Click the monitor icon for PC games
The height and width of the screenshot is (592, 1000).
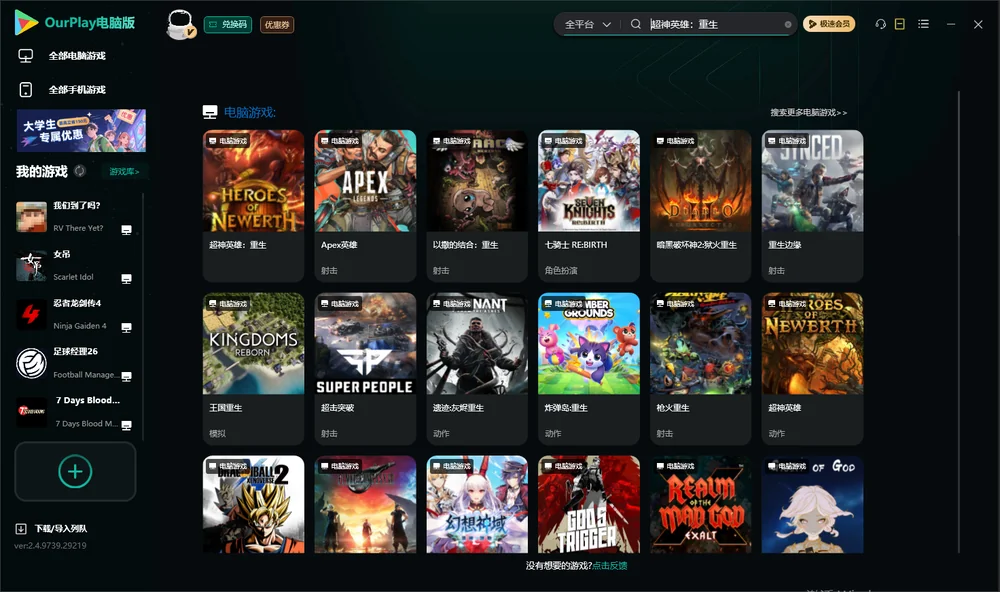pos(26,56)
